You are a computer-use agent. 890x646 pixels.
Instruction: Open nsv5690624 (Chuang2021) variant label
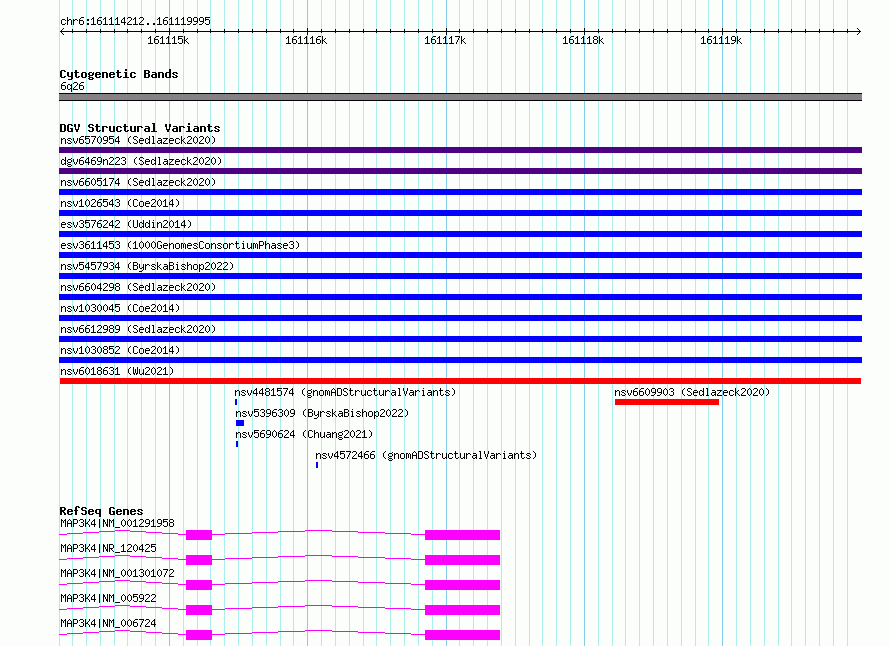(x=304, y=434)
